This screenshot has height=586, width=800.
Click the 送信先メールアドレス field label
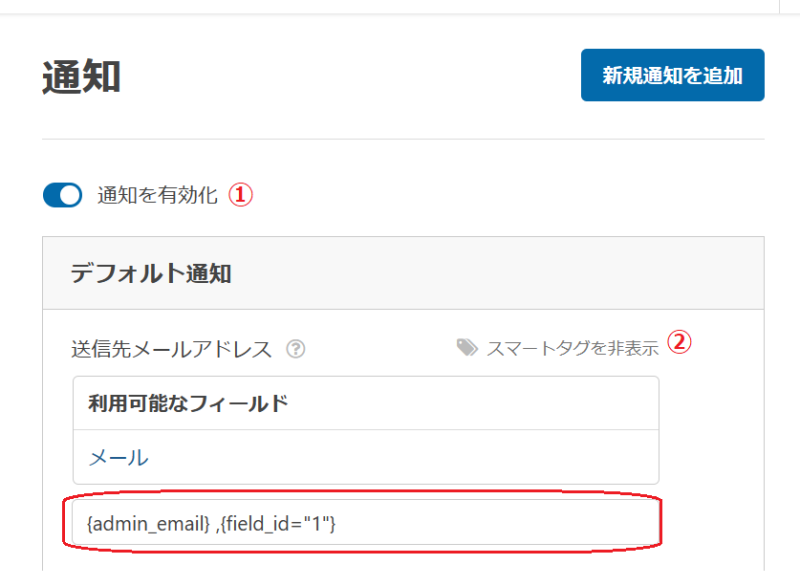171,349
